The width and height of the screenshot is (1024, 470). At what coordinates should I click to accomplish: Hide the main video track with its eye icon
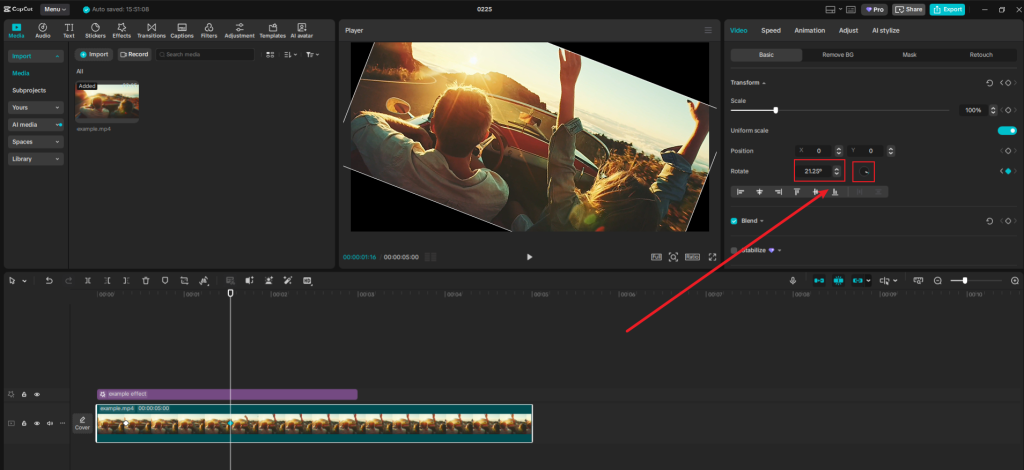click(37, 423)
